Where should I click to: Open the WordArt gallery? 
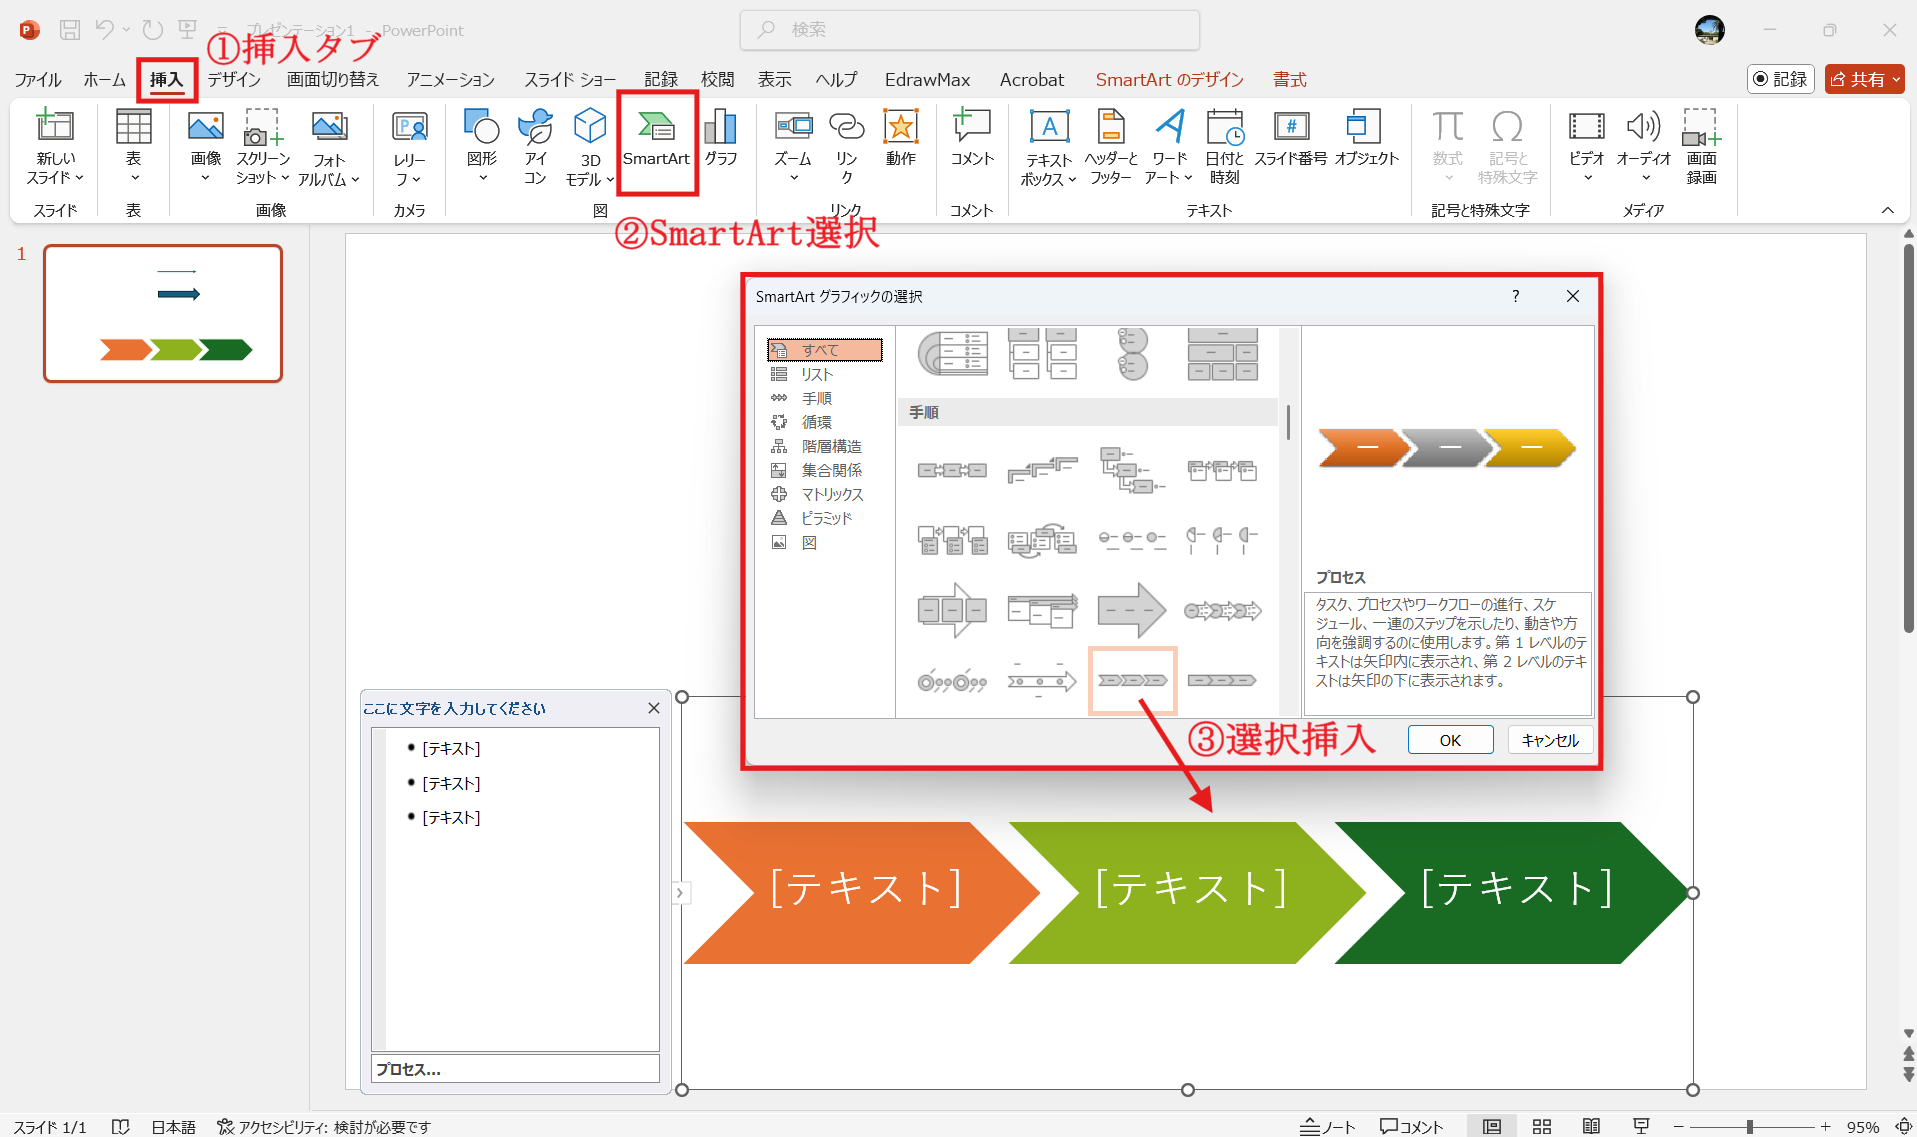1169,146
